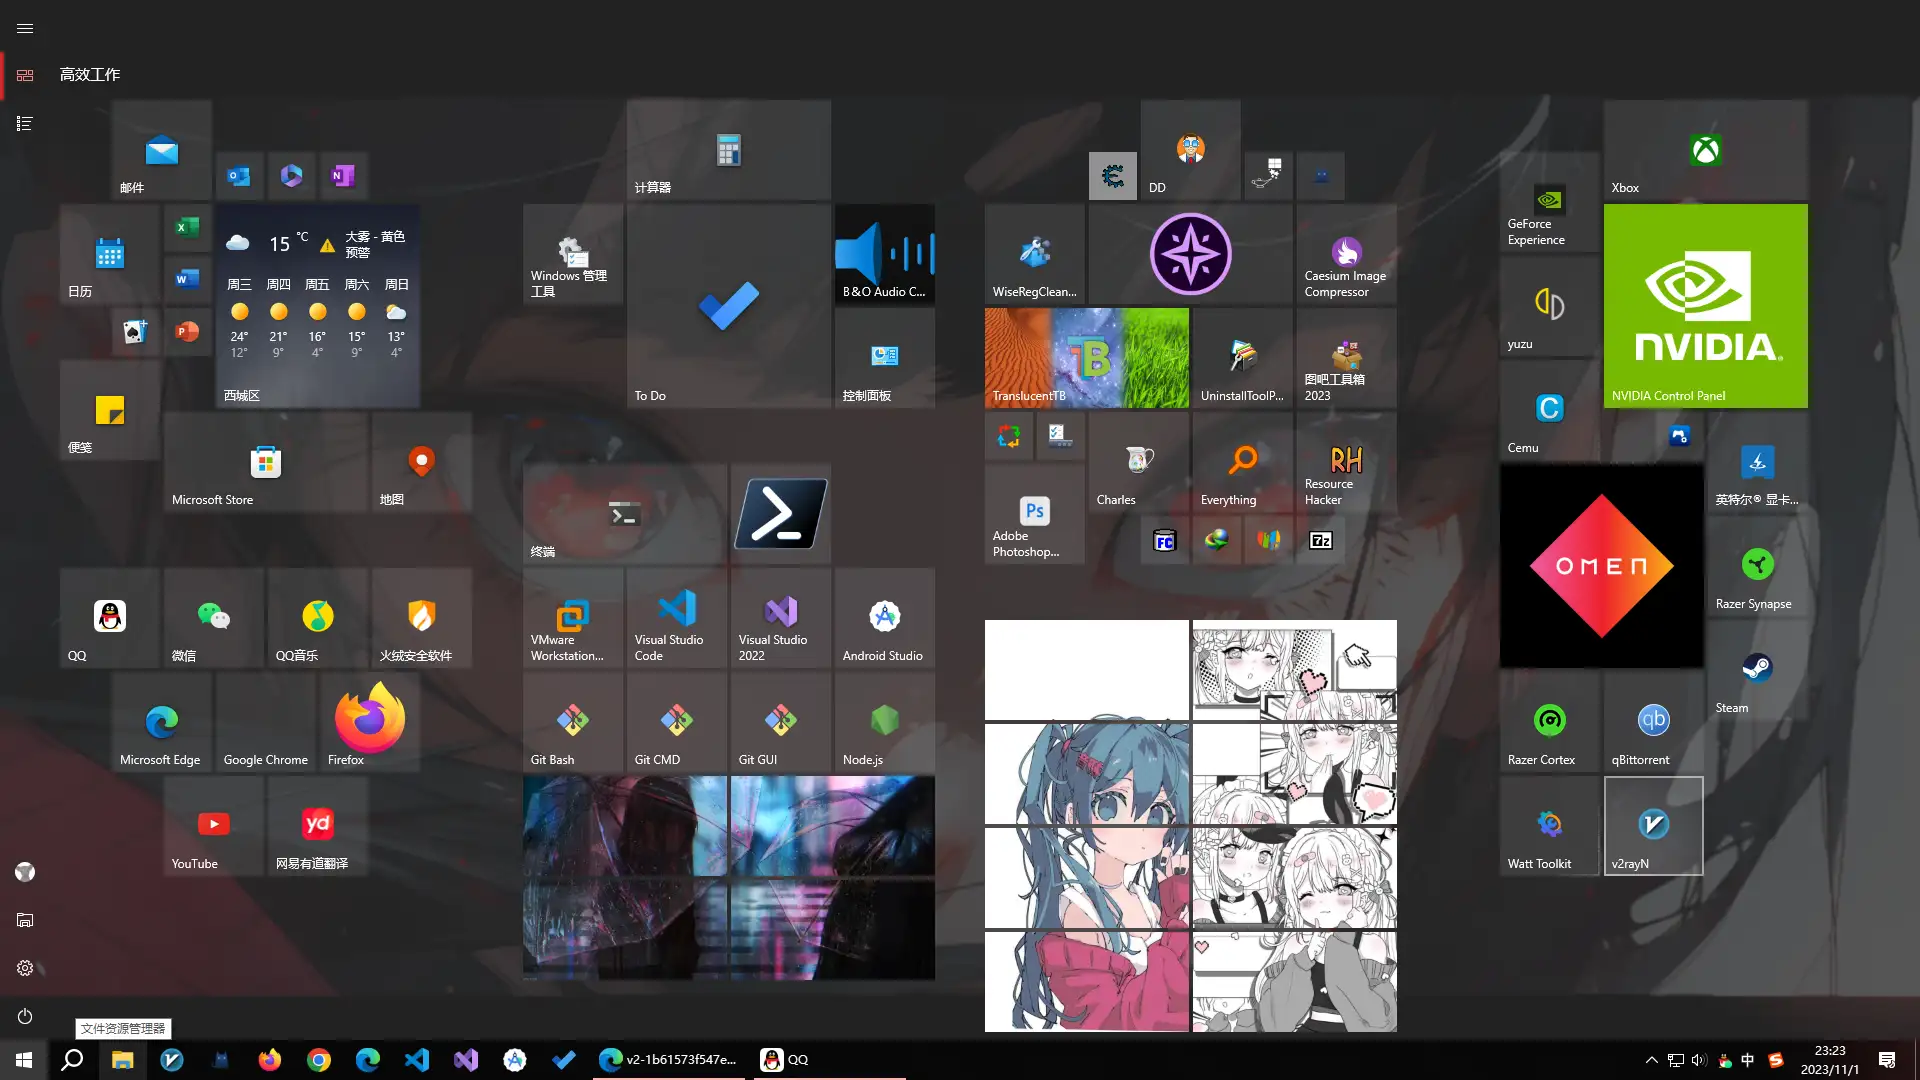Open the DD tile
This screenshot has height=1080, width=1920.
(1190, 150)
